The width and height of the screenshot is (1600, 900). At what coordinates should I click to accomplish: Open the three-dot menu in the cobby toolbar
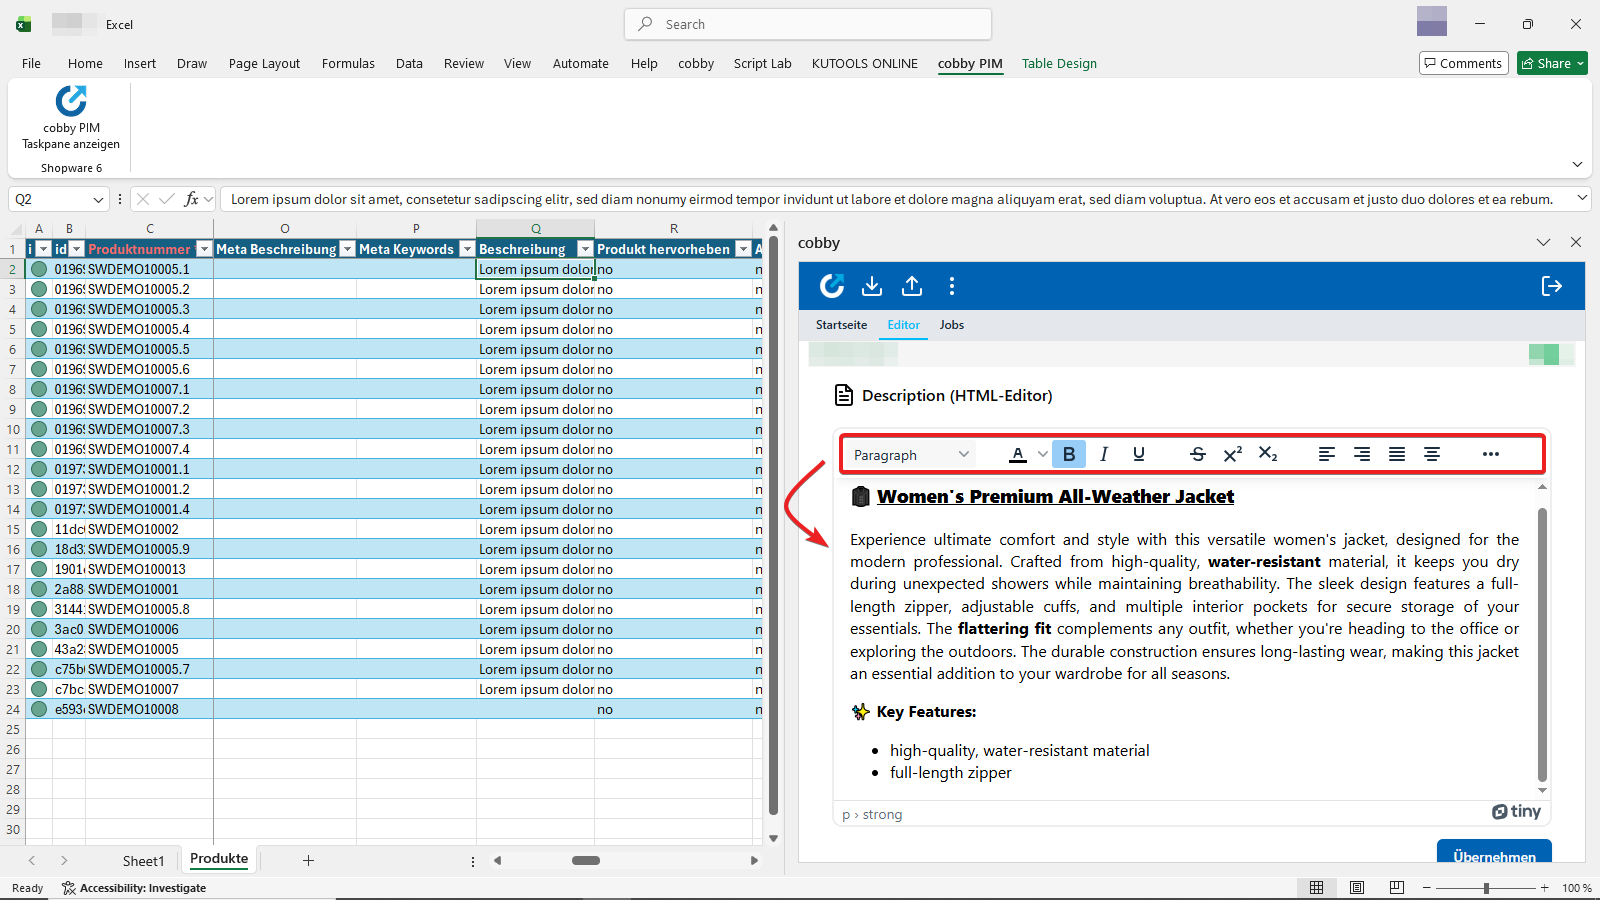[x=952, y=286]
